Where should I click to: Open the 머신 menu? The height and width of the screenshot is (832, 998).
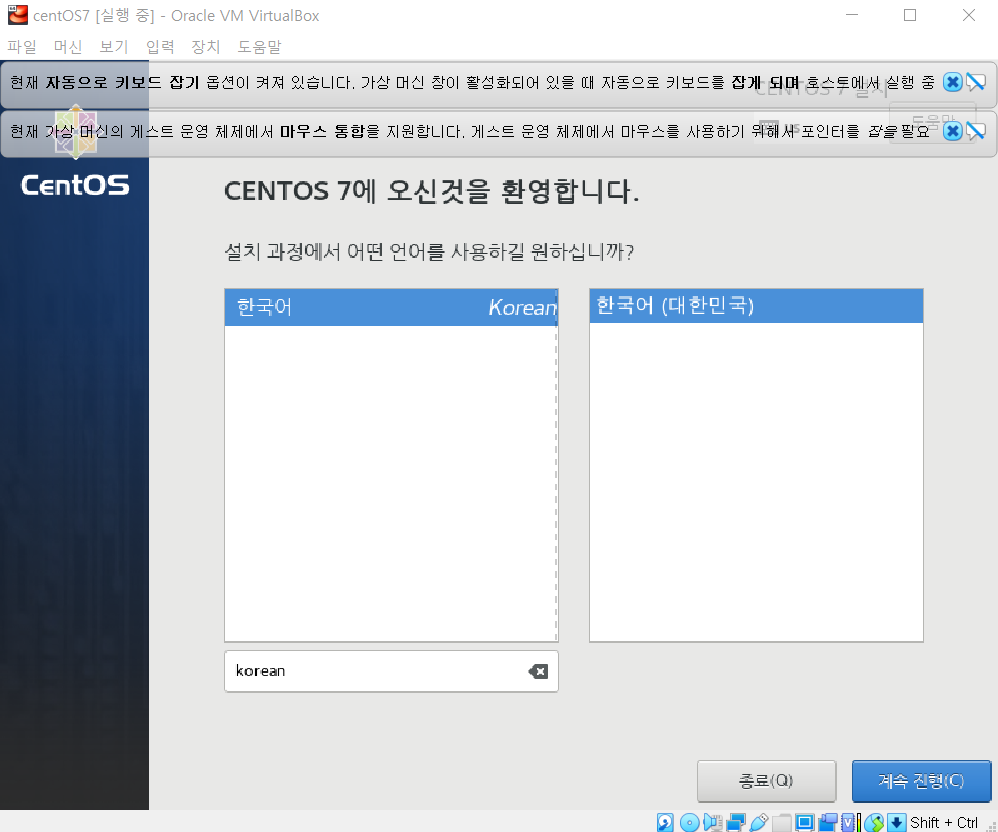(68, 46)
